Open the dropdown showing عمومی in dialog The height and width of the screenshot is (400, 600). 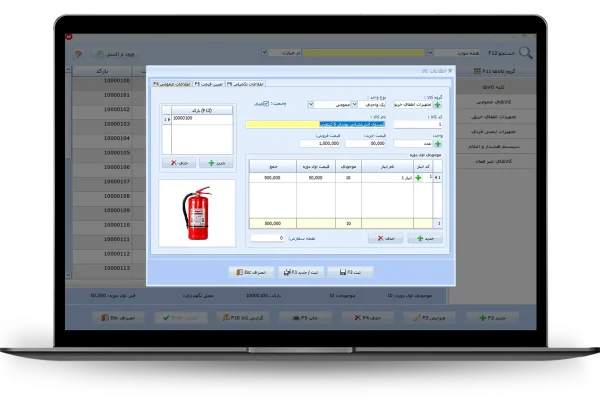pyautogui.click(x=311, y=104)
